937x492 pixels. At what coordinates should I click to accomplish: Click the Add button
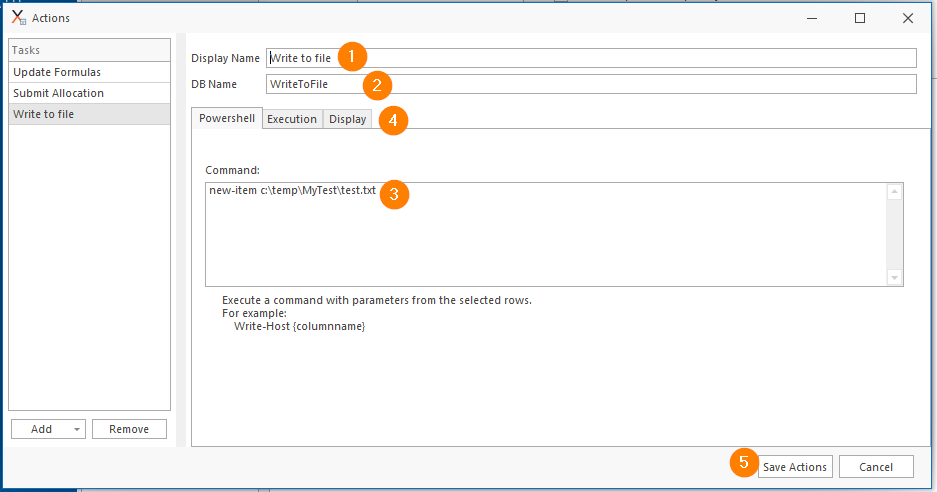pos(41,429)
